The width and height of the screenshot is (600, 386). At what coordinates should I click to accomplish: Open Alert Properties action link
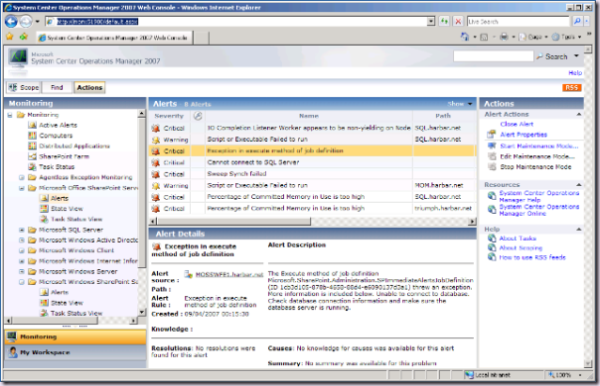(x=523, y=135)
